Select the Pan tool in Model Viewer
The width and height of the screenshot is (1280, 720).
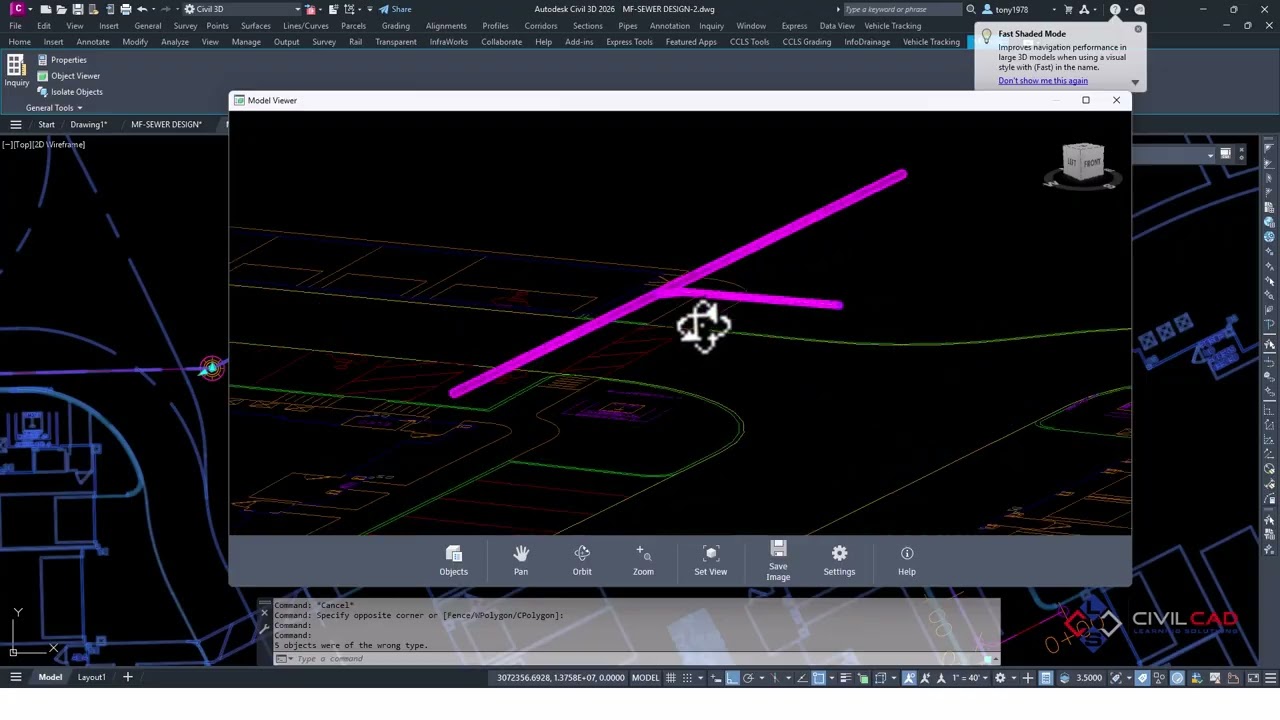(521, 560)
